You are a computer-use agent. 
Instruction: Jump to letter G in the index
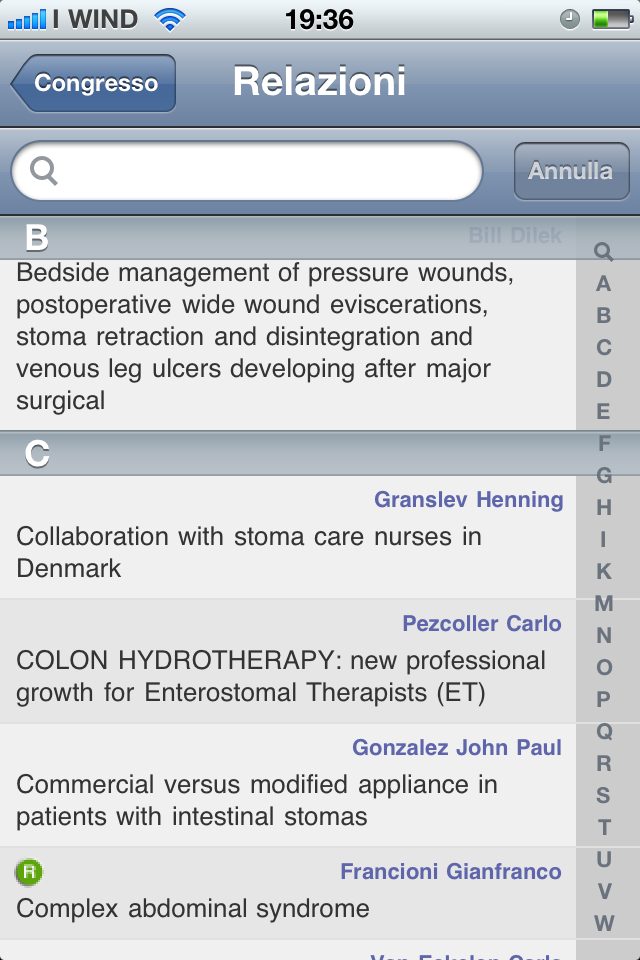coord(603,475)
